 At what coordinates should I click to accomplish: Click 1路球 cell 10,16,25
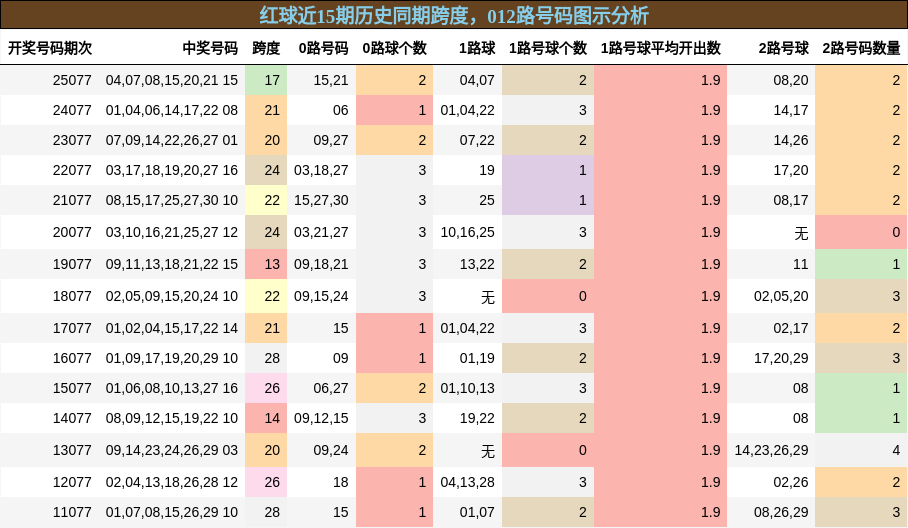[467, 232]
